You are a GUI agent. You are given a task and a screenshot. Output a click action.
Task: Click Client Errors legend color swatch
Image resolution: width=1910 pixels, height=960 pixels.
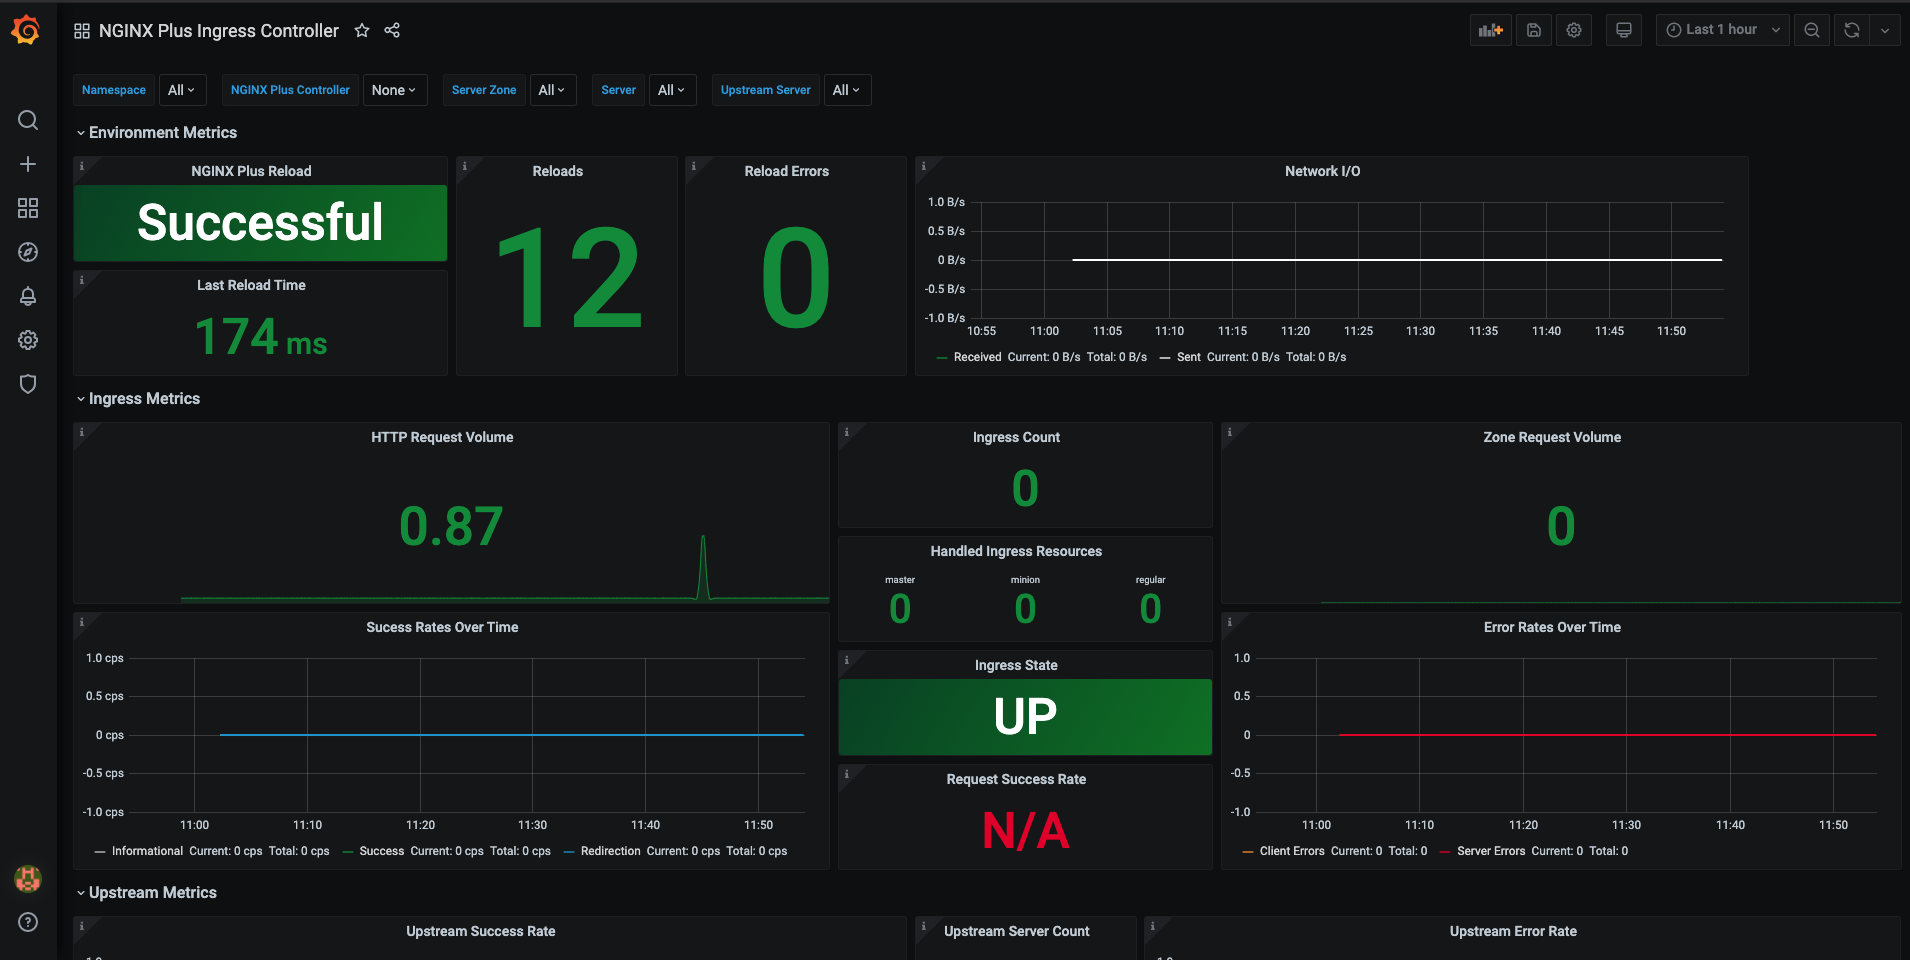[1247, 851]
